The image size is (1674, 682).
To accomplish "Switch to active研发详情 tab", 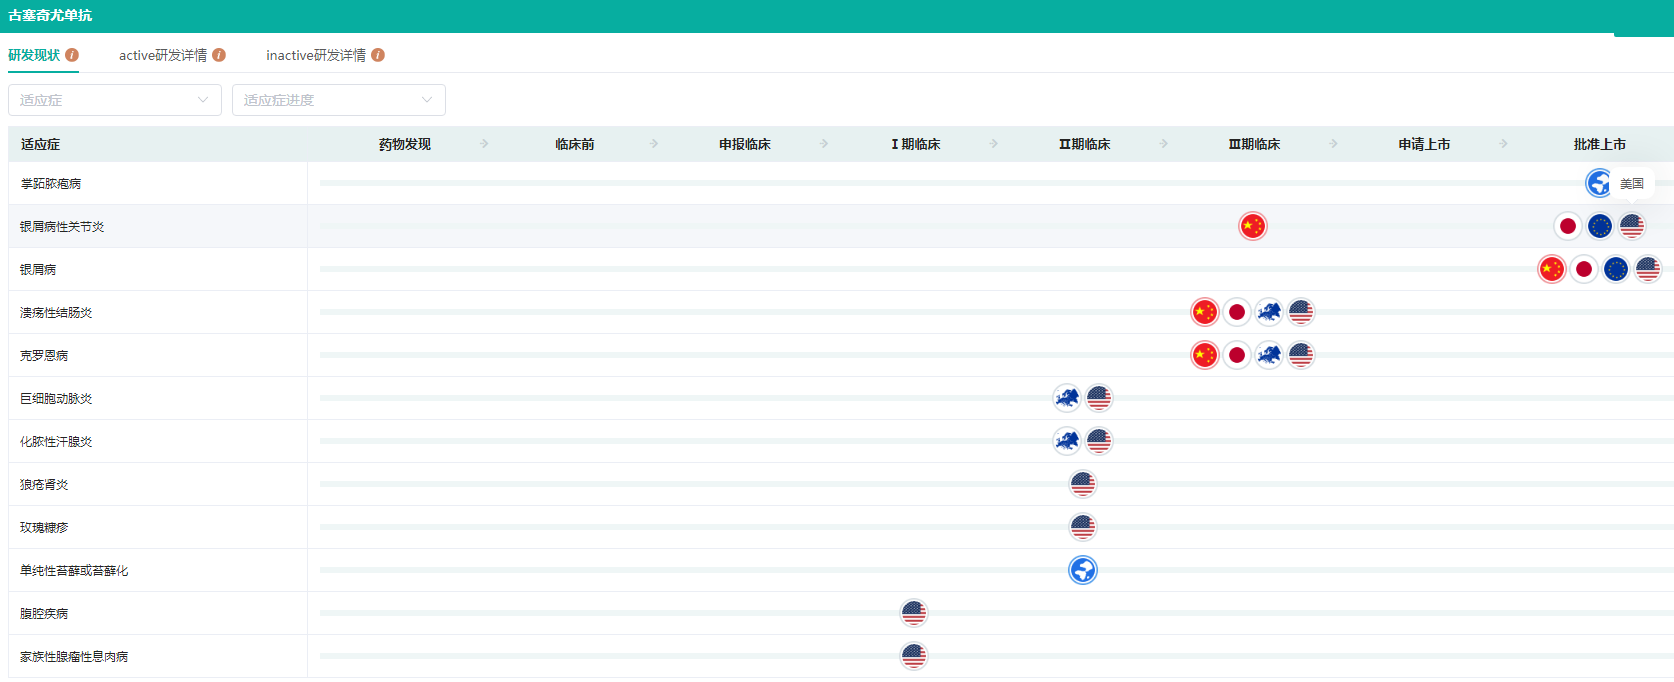I will point(162,55).
